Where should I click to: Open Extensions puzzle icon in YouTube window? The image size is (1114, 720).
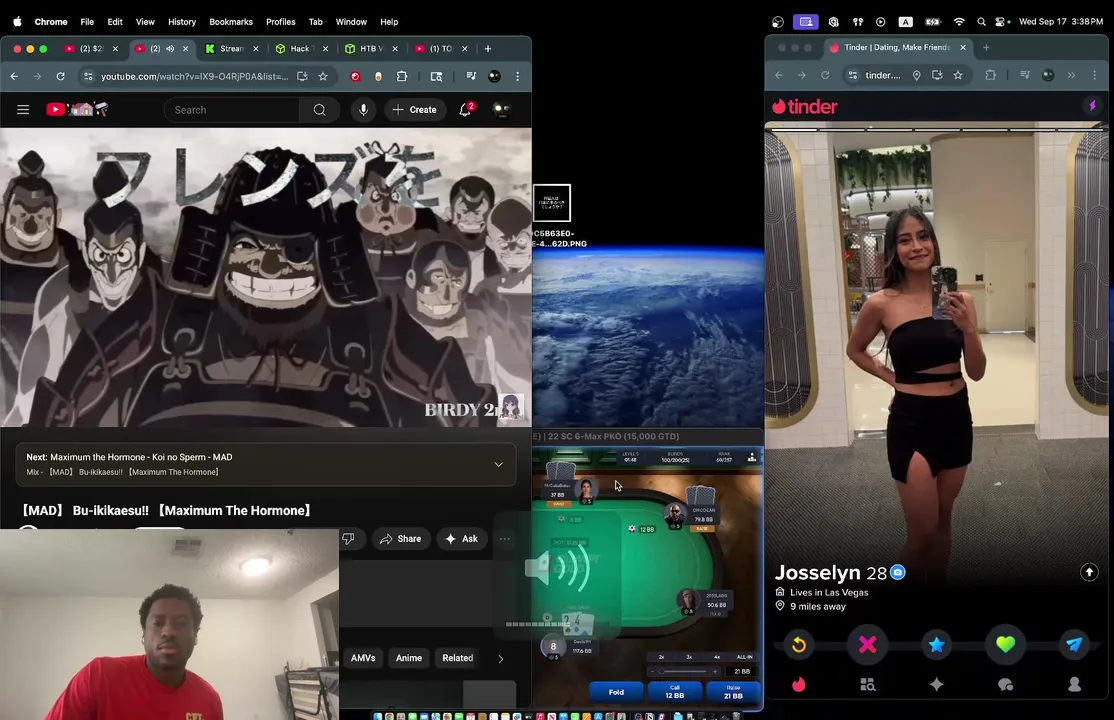pos(402,76)
